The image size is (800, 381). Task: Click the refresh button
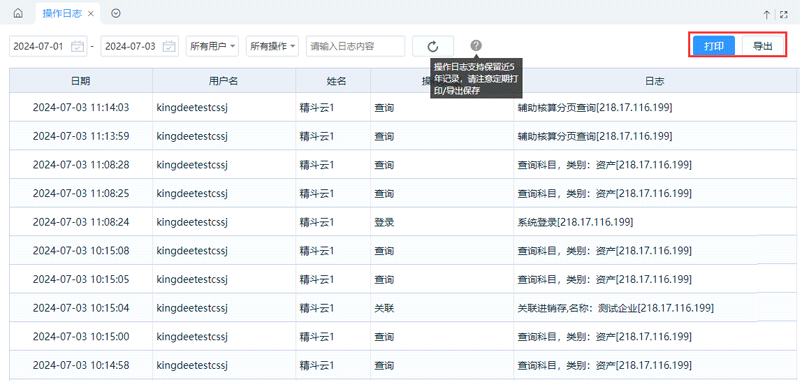pyautogui.click(x=433, y=46)
